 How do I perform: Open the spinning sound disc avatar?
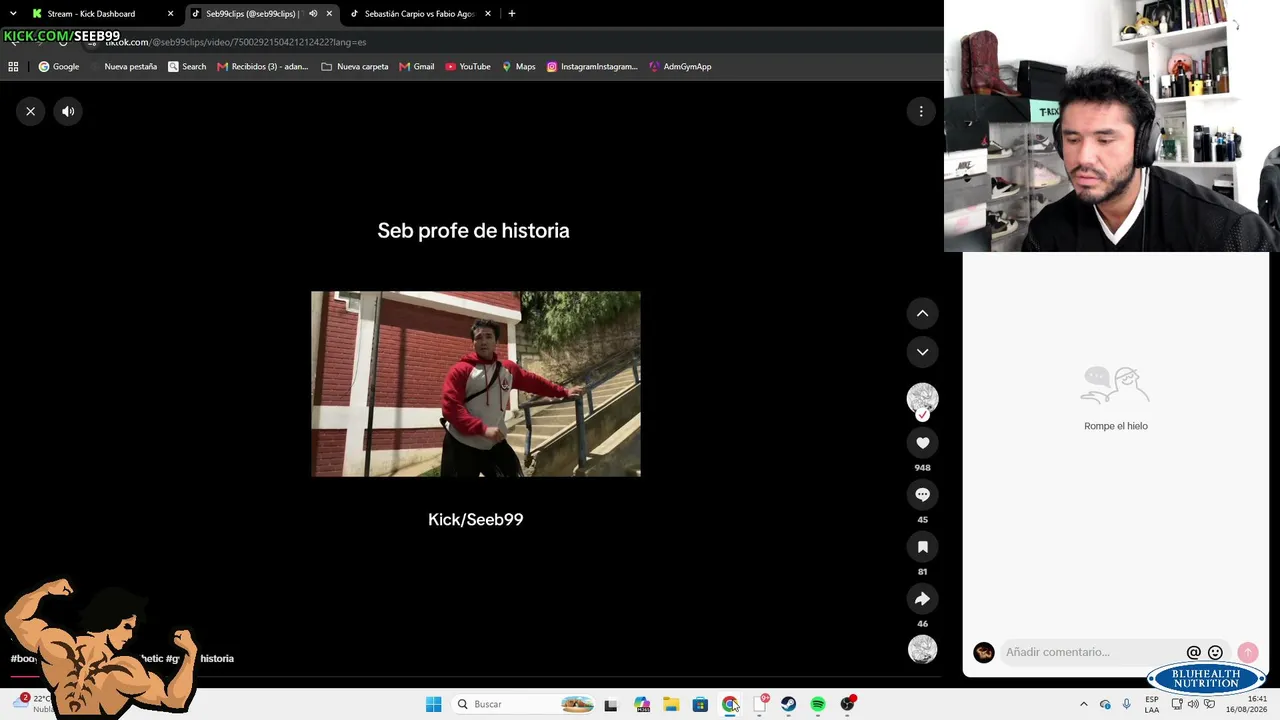coord(922,649)
